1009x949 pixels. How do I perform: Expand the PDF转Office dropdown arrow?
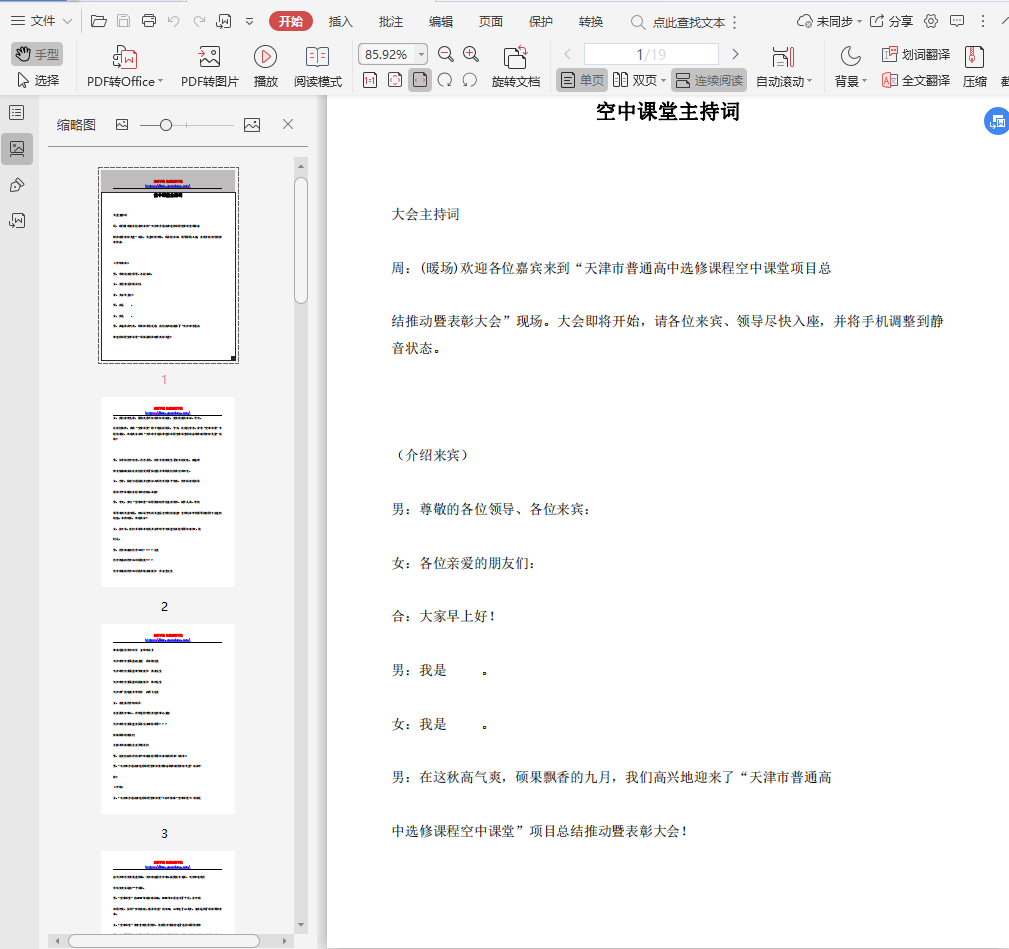(x=161, y=81)
